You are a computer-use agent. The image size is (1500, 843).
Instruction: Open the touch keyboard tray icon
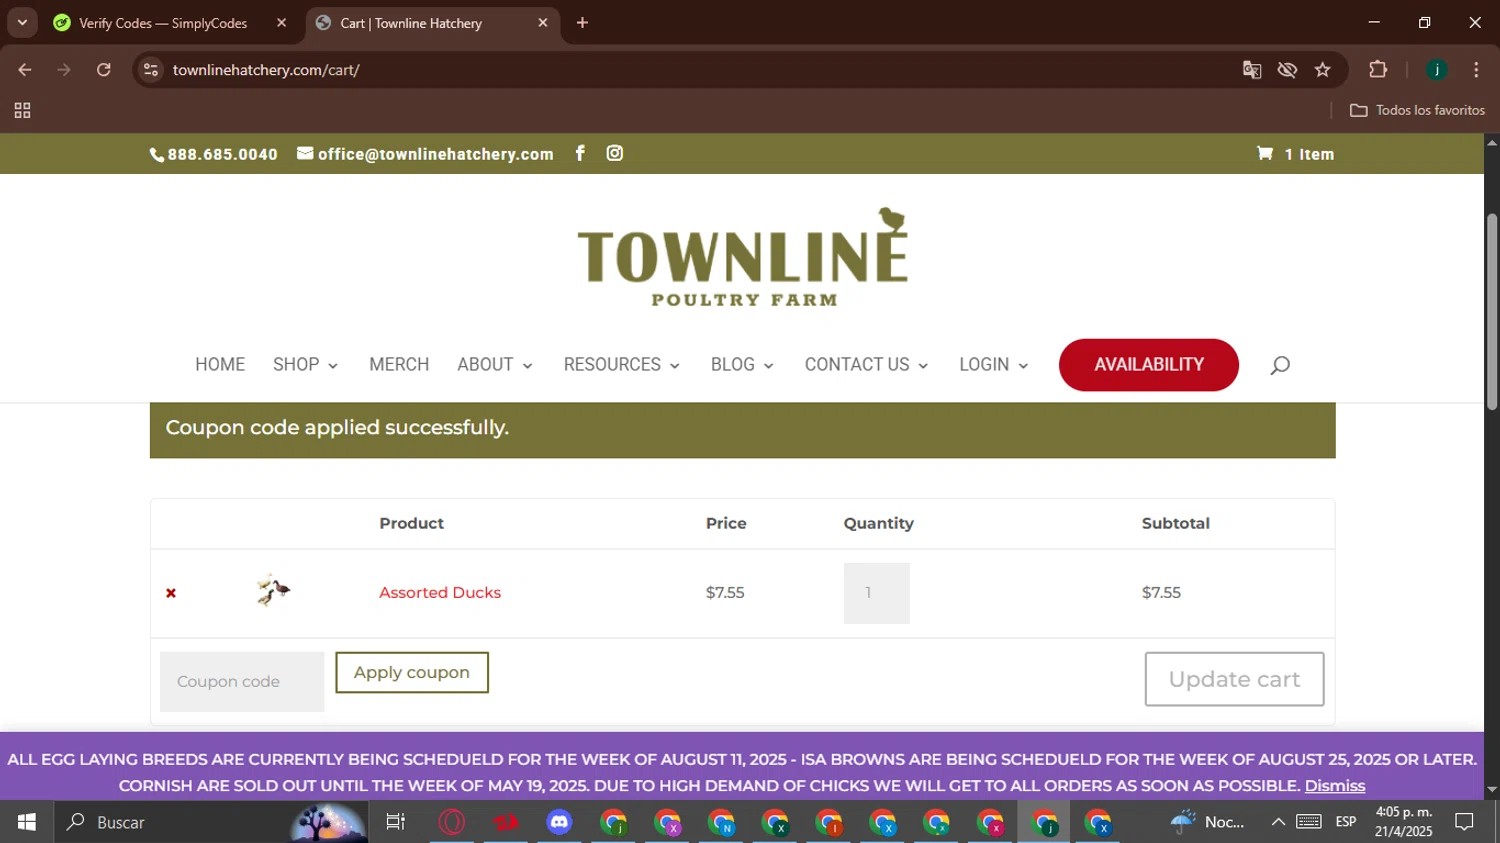click(1309, 822)
